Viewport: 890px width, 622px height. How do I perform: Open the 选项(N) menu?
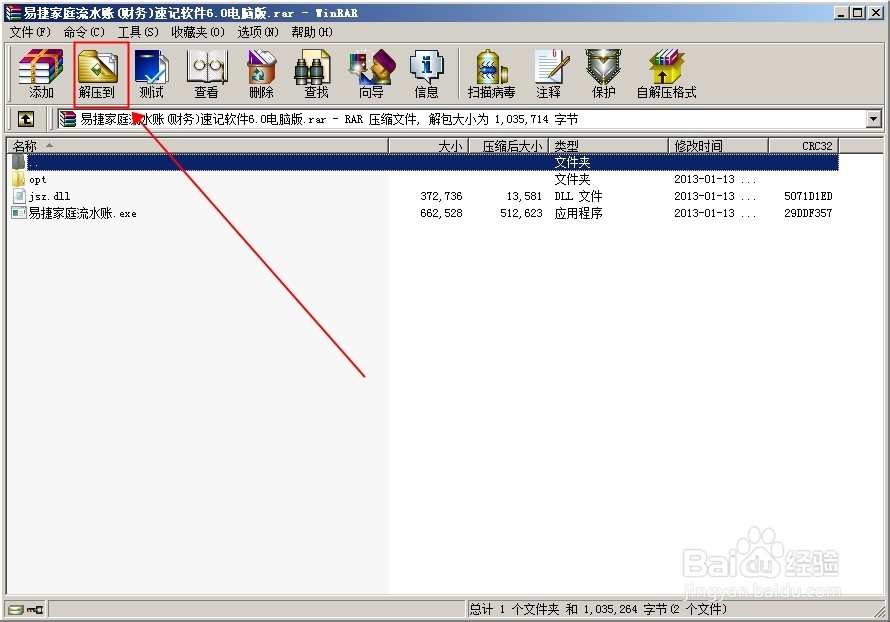pos(258,32)
